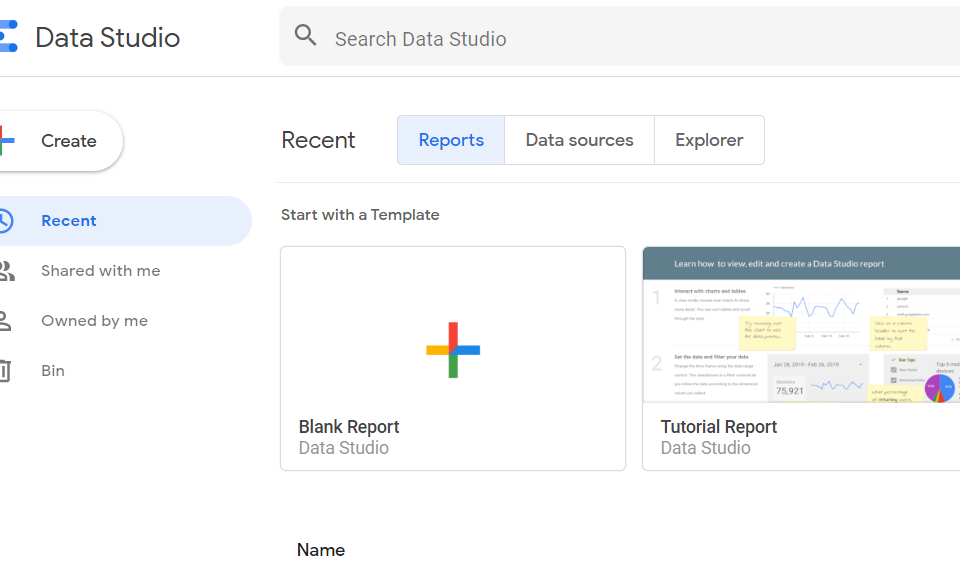The image size is (960, 577).
Task: Click the search magnifier icon
Action: (x=305, y=34)
